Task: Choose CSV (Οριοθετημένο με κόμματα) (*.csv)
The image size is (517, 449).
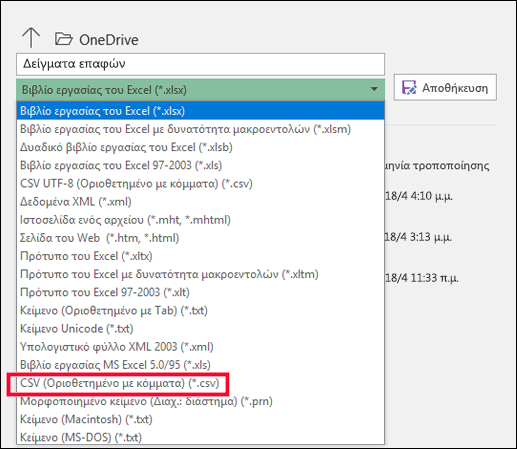Action: point(200,383)
